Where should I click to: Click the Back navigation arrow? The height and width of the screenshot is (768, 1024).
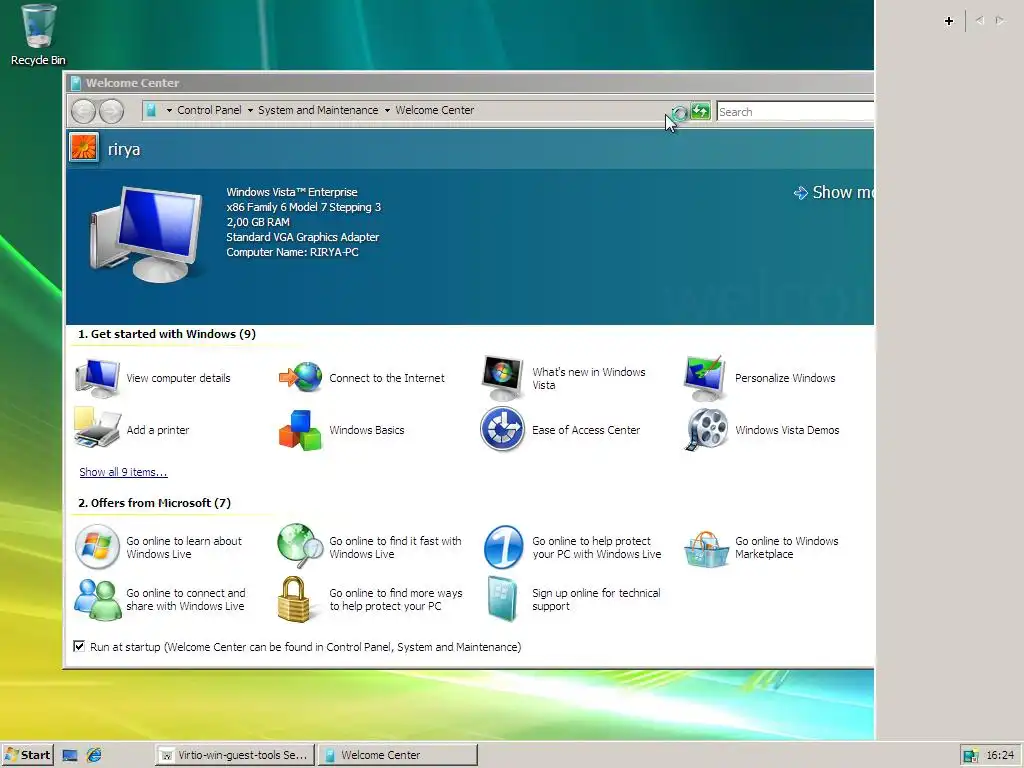[x=84, y=111]
